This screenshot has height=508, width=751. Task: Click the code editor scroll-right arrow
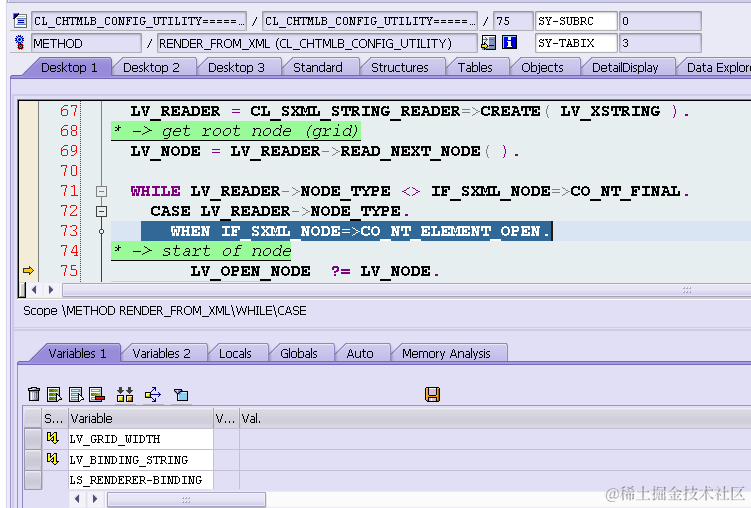tap(51, 290)
